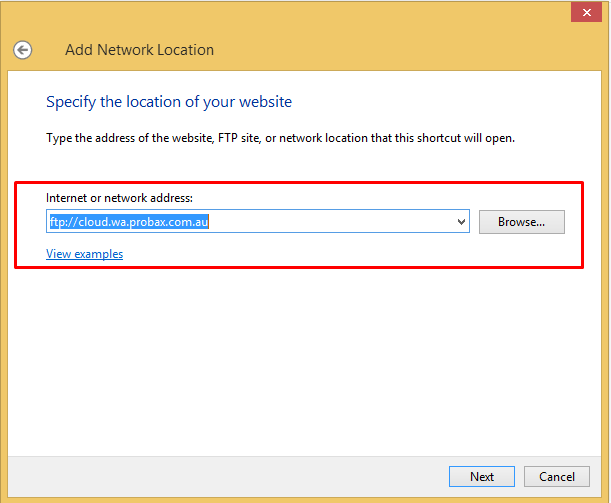This screenshot has width=611, height=503.
Task: Proceed with the Next button
Action: click(x=482, y=477)
